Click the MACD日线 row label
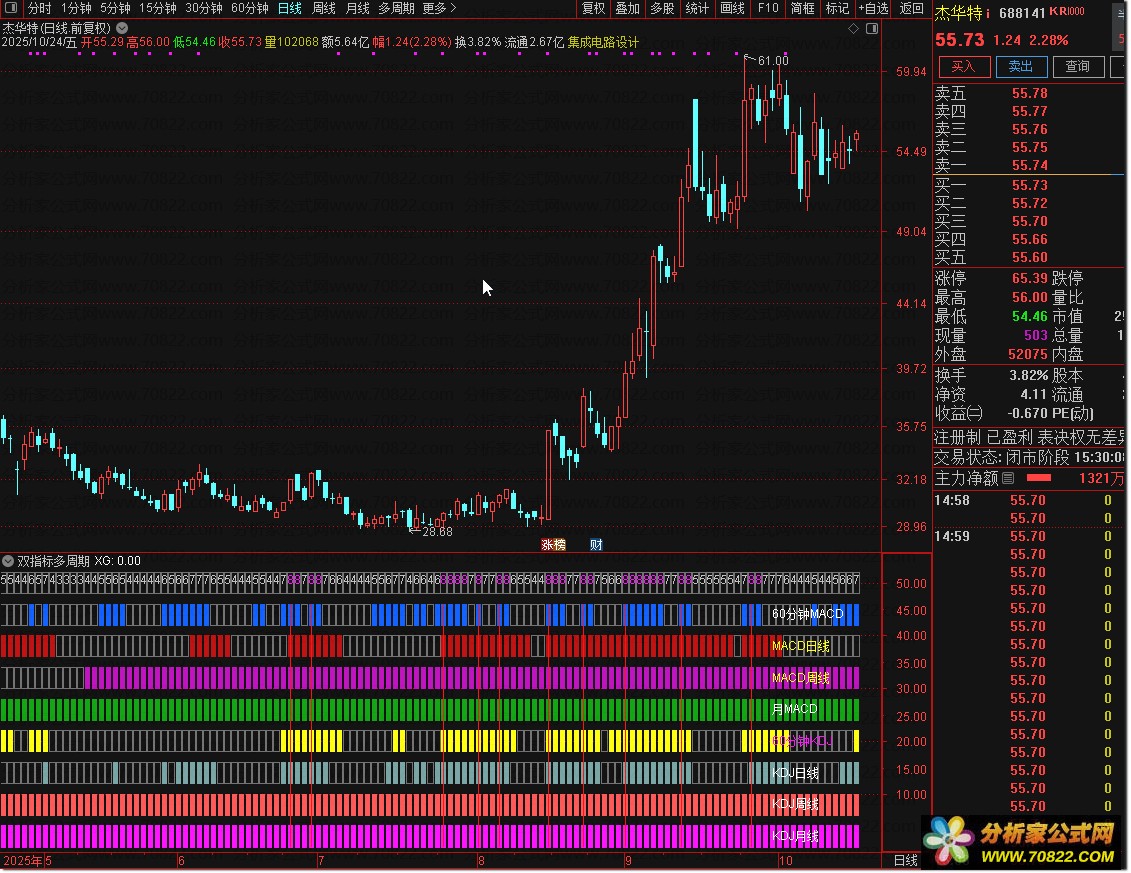Viewport: 1131px width, 873px height. tap(801, 646)
